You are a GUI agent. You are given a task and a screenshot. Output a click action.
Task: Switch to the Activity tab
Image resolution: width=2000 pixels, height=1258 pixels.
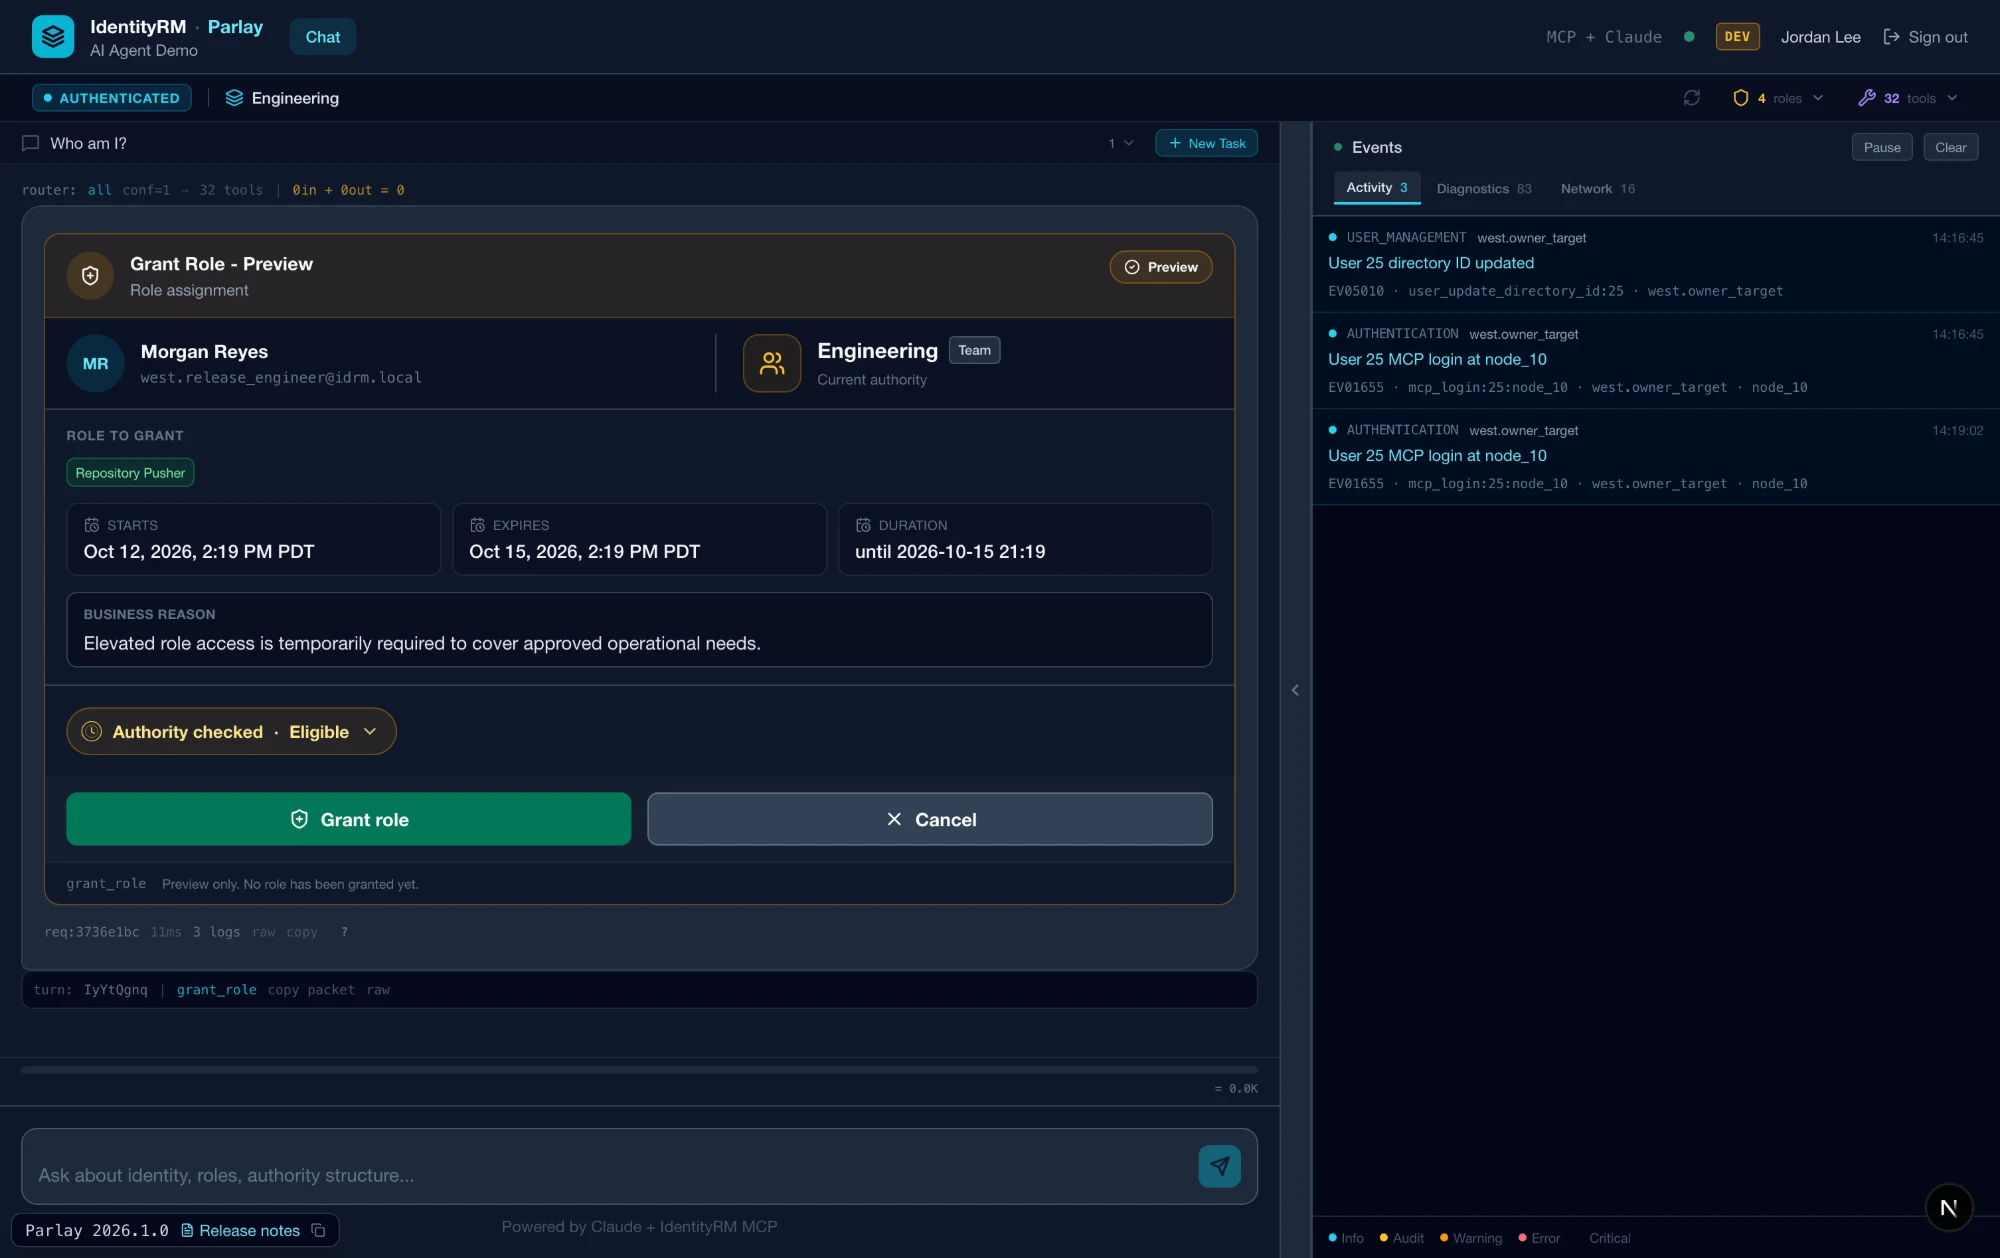coord(1377,188)
